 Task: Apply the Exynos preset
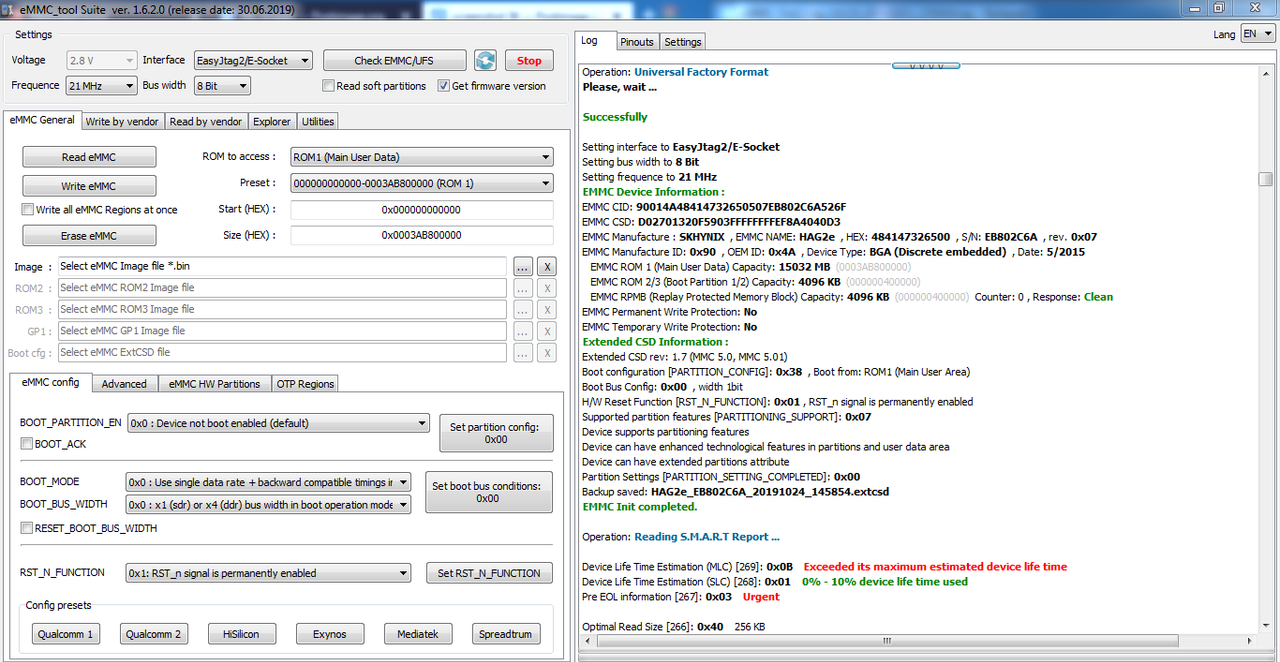click(x=330, y=634)
